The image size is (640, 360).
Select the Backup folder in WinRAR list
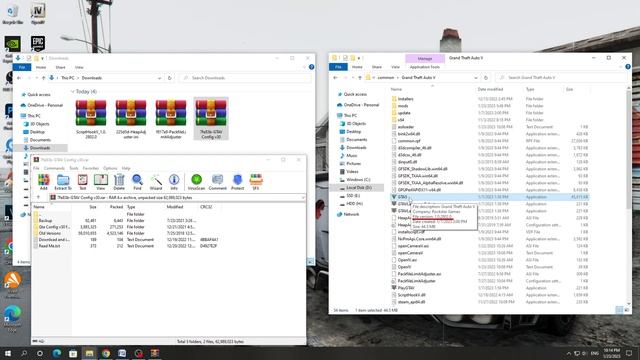point(45,220)
